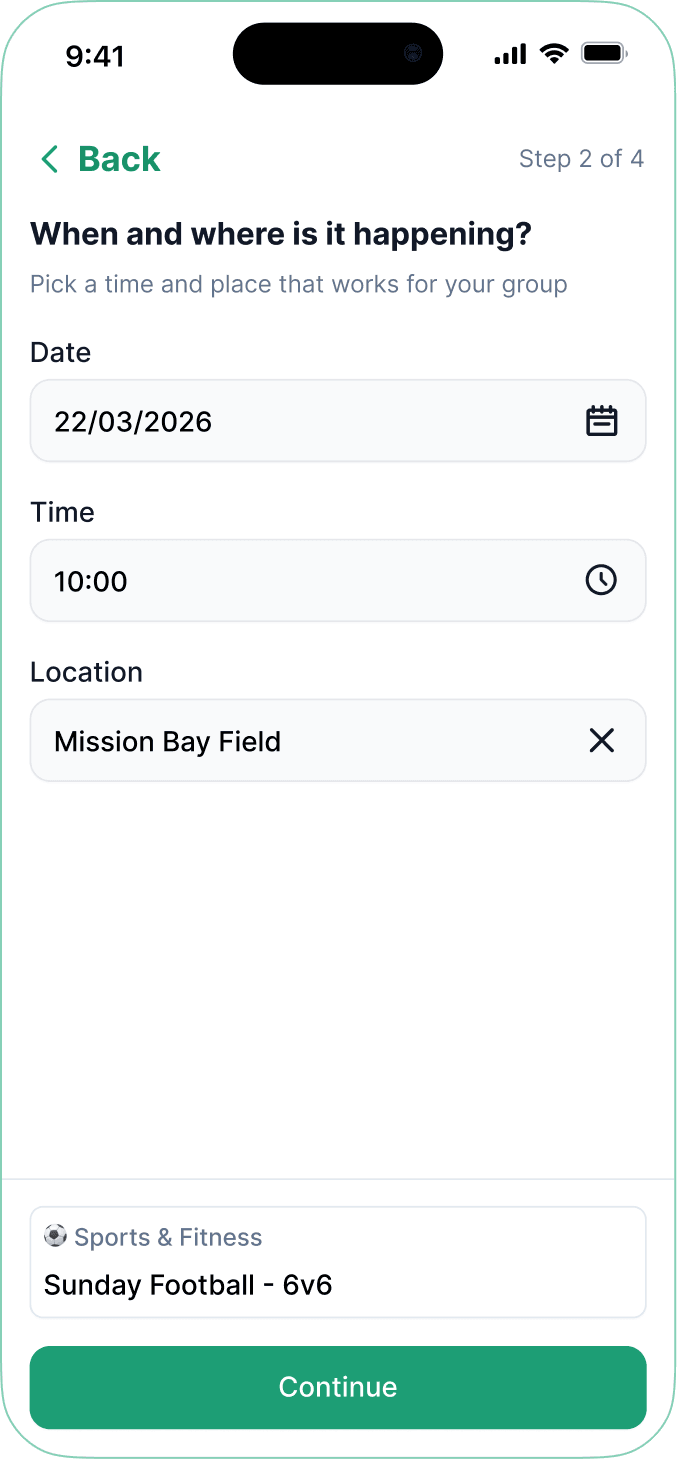The image size is (677, 1459).
Task: Click the Time field label
Action: click(62, 511)
